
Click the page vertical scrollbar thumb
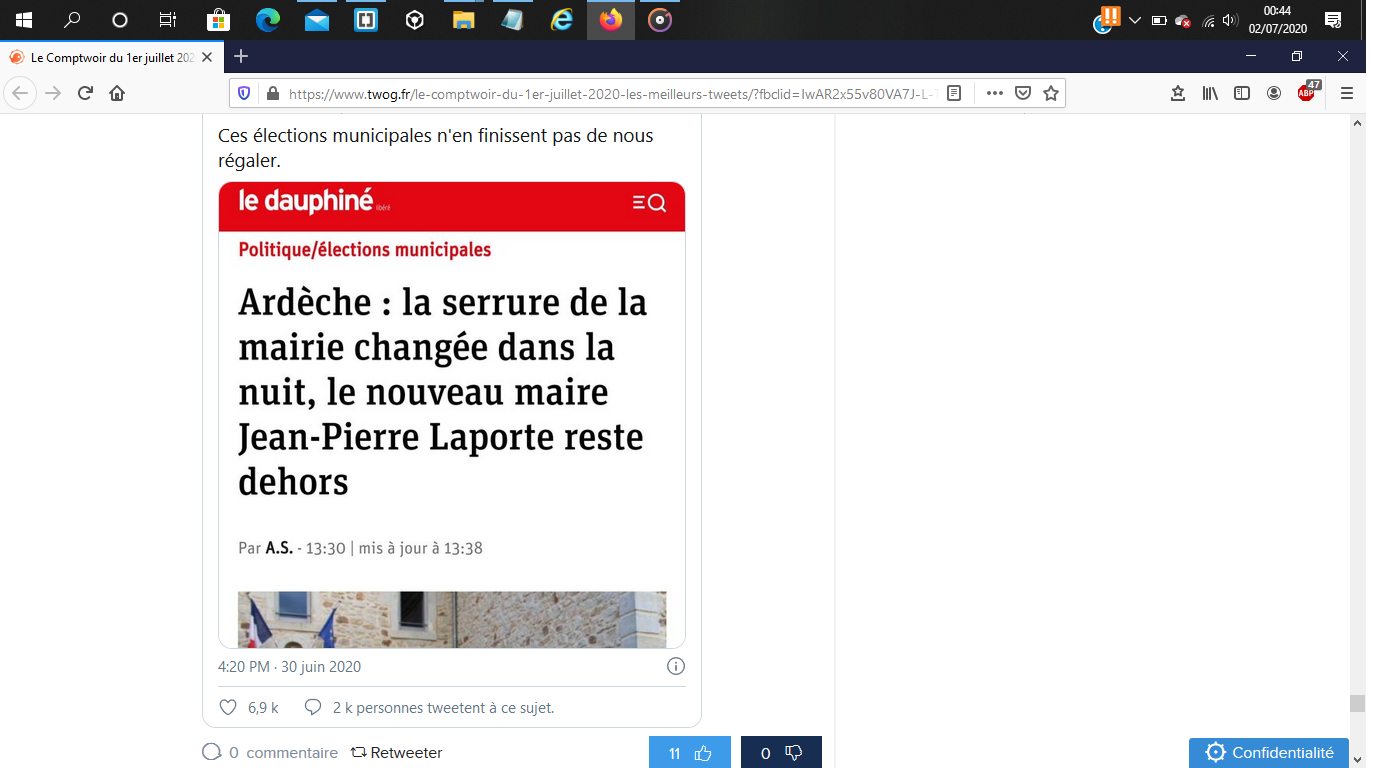pos(1357,703)
